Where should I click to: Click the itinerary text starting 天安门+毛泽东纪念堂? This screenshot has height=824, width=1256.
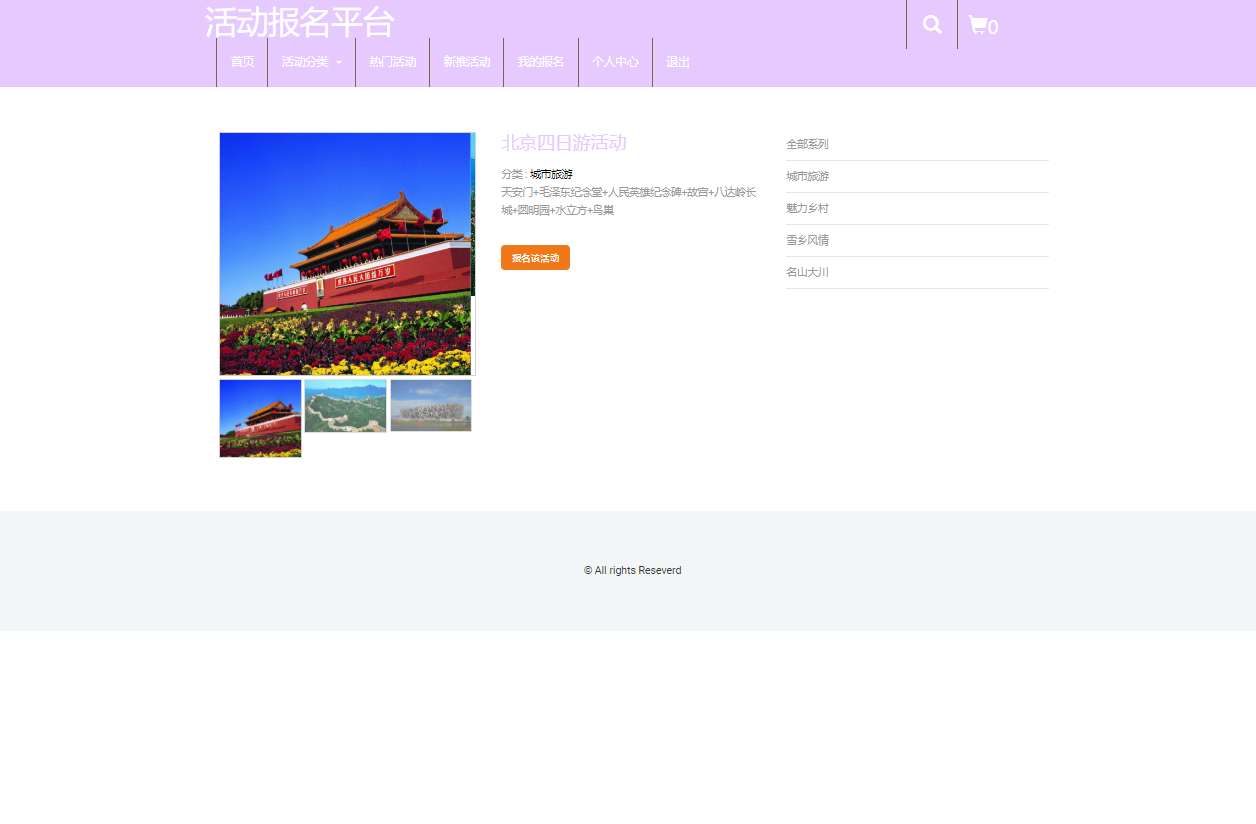(629, 201)
